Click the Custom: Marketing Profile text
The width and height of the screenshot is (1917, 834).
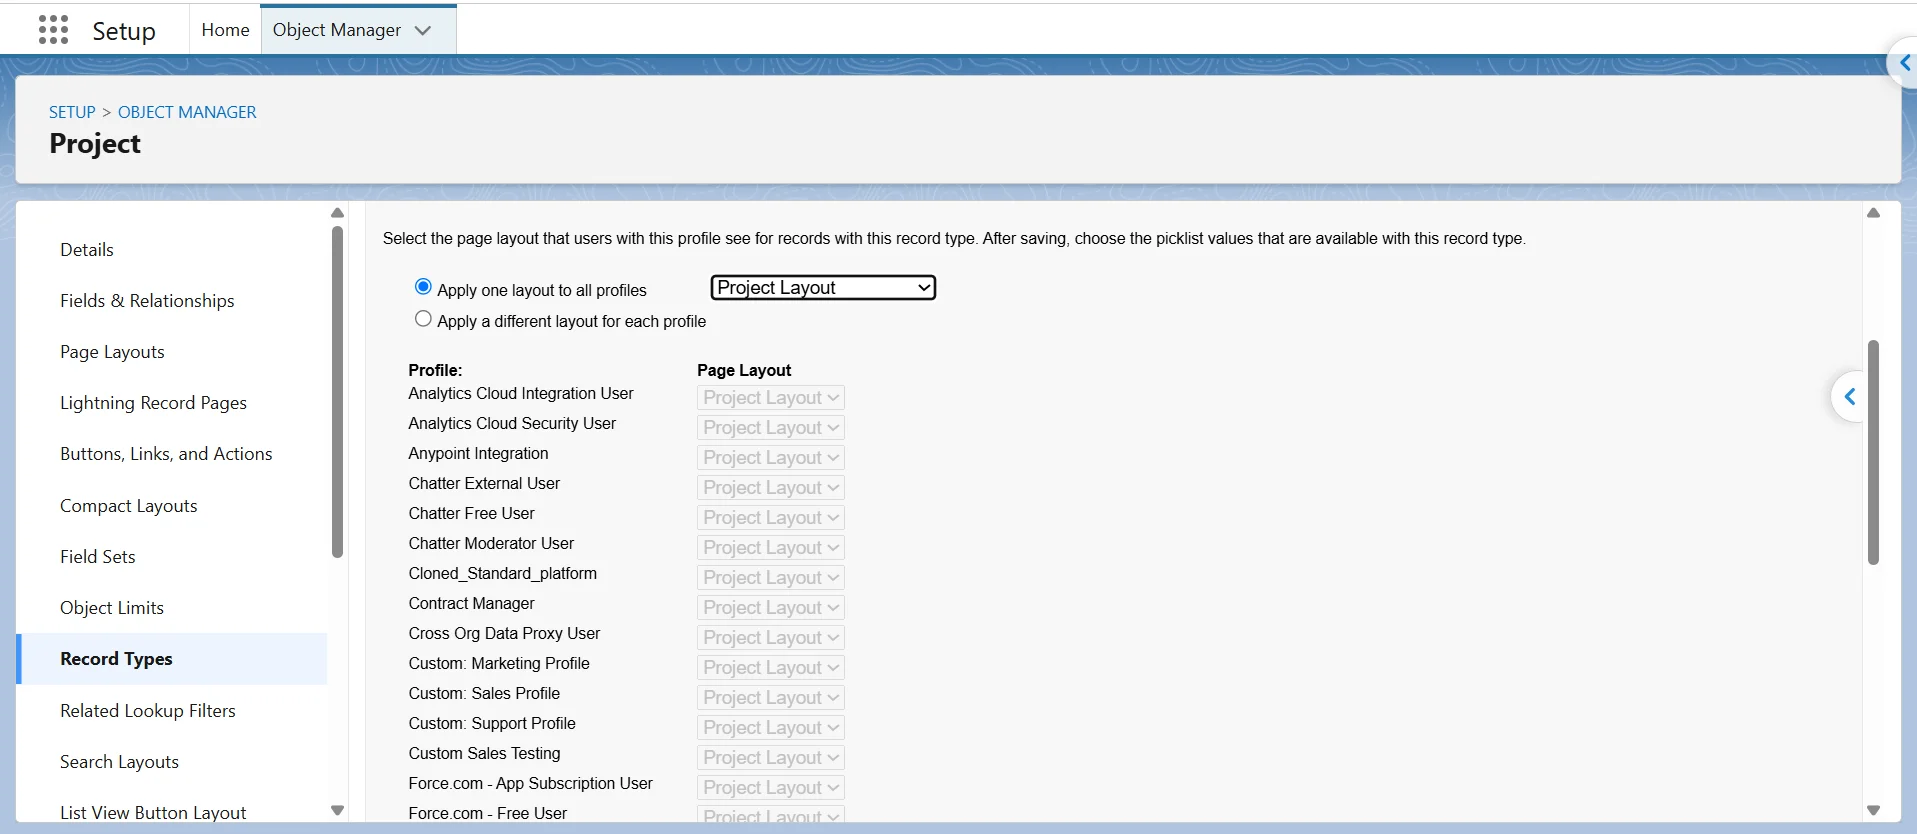point(499,664)
